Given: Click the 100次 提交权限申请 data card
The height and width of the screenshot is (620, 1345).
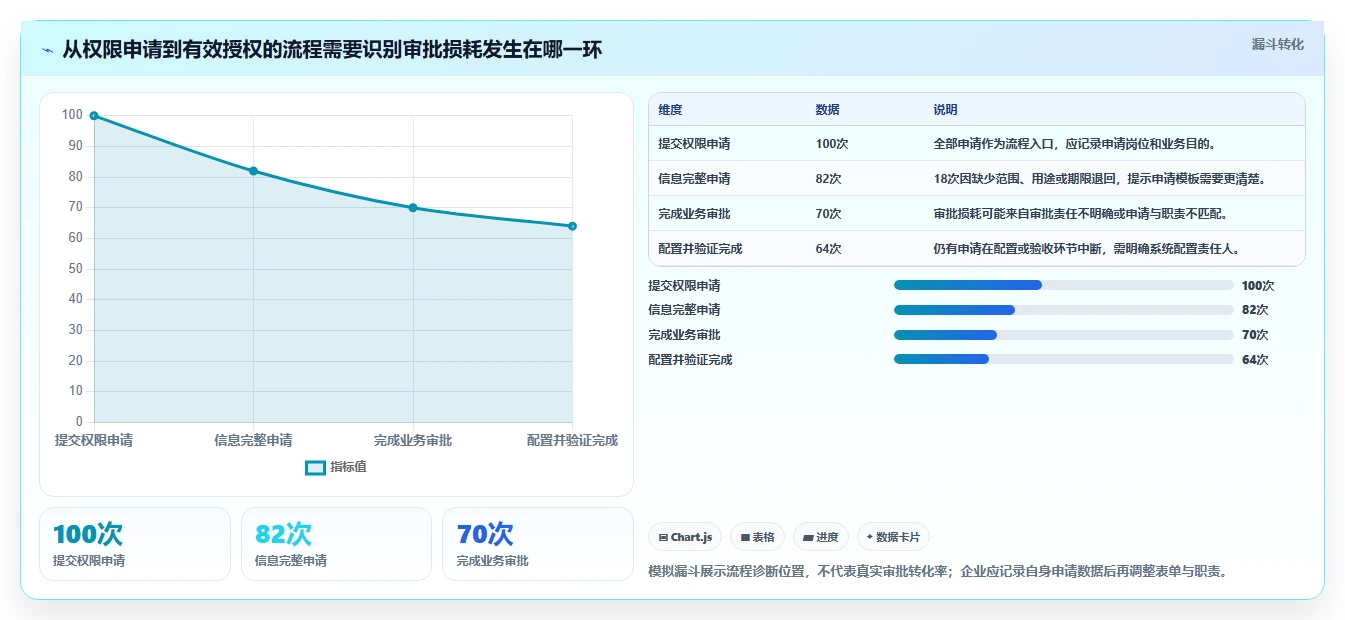Looking at the screenshot, I should [135, 544].
